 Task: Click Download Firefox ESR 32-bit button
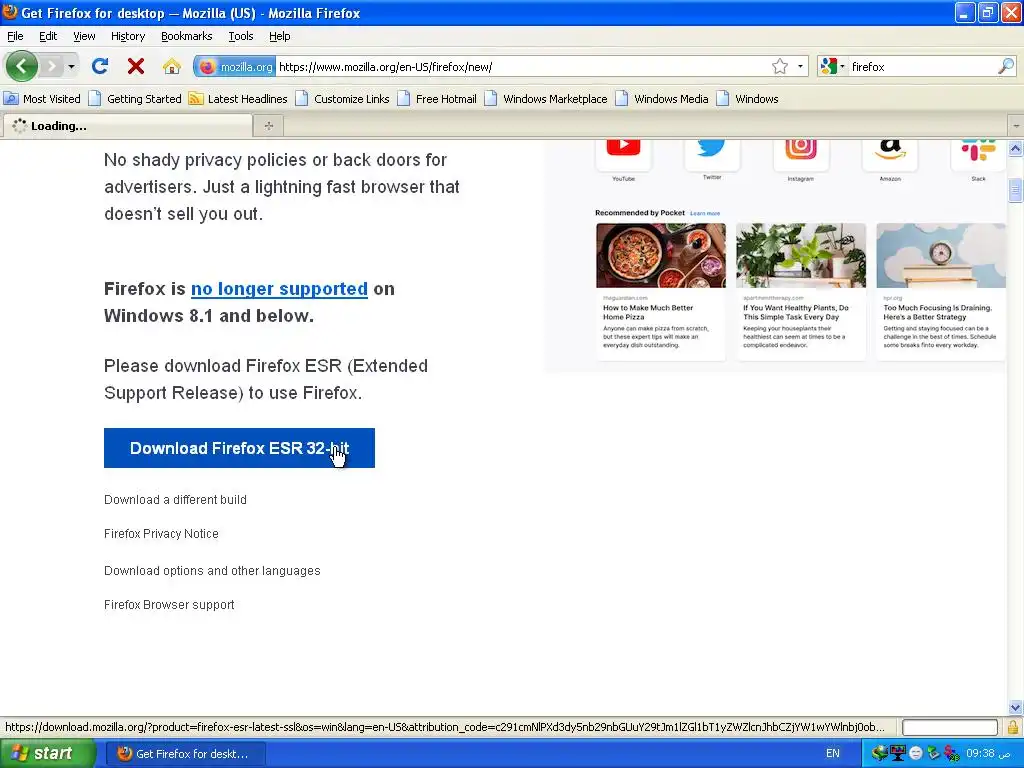click(239, 448)
